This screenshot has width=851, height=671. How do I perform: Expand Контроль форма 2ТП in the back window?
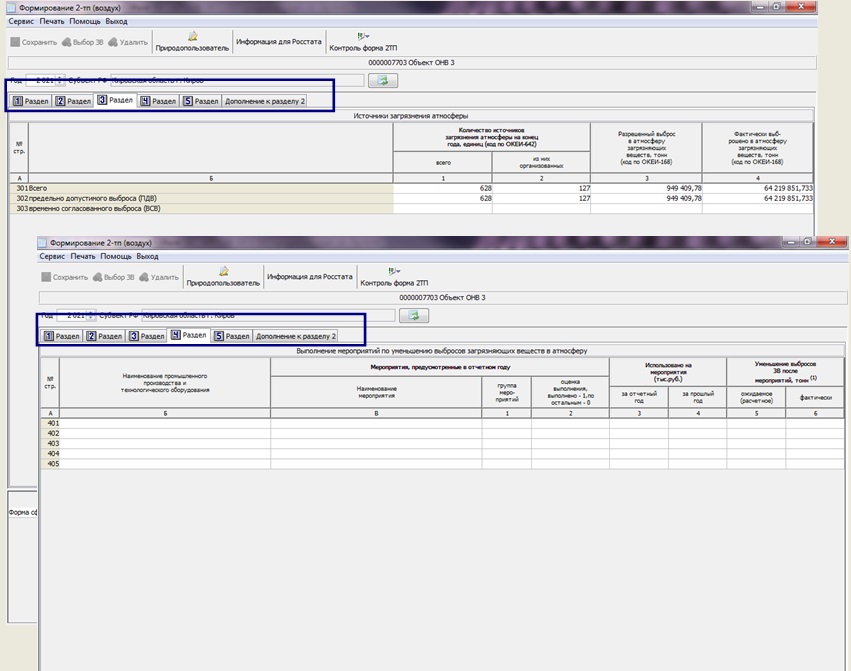tap(364, 36)
